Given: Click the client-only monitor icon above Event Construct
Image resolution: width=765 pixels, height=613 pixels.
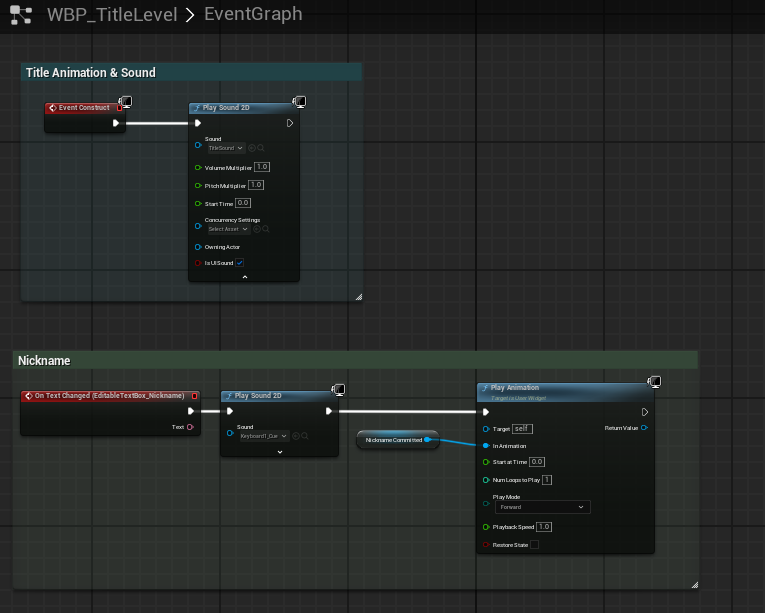Looking at the screenshot, I should [x=125, y=102].
